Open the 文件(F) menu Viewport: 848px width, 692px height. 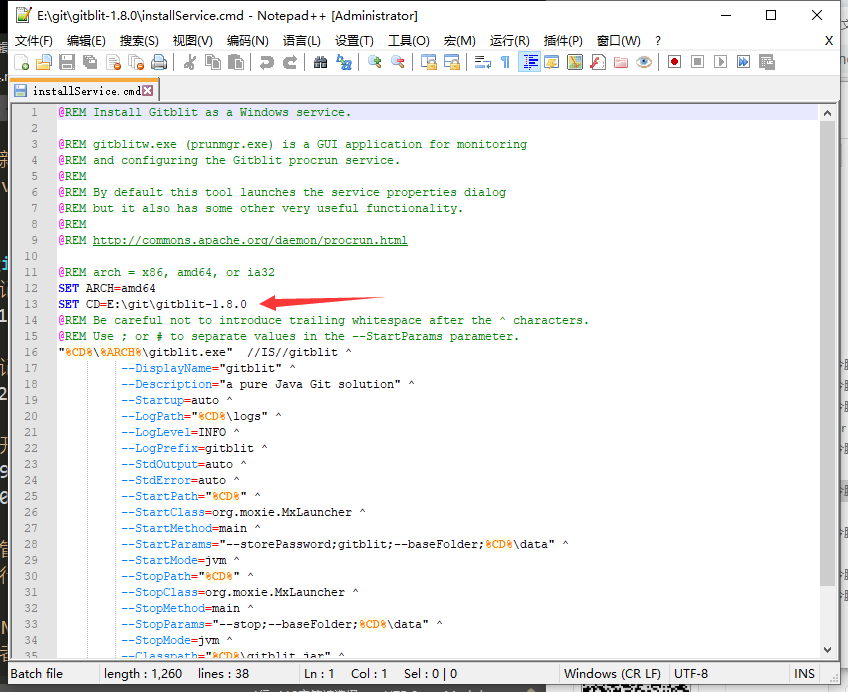pyautogui.click(x=34, y=41)
